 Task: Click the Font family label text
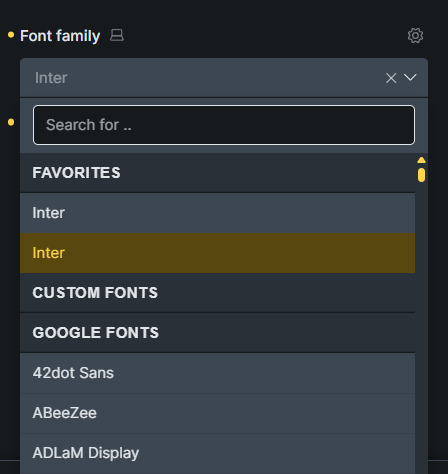click(60, 36)
